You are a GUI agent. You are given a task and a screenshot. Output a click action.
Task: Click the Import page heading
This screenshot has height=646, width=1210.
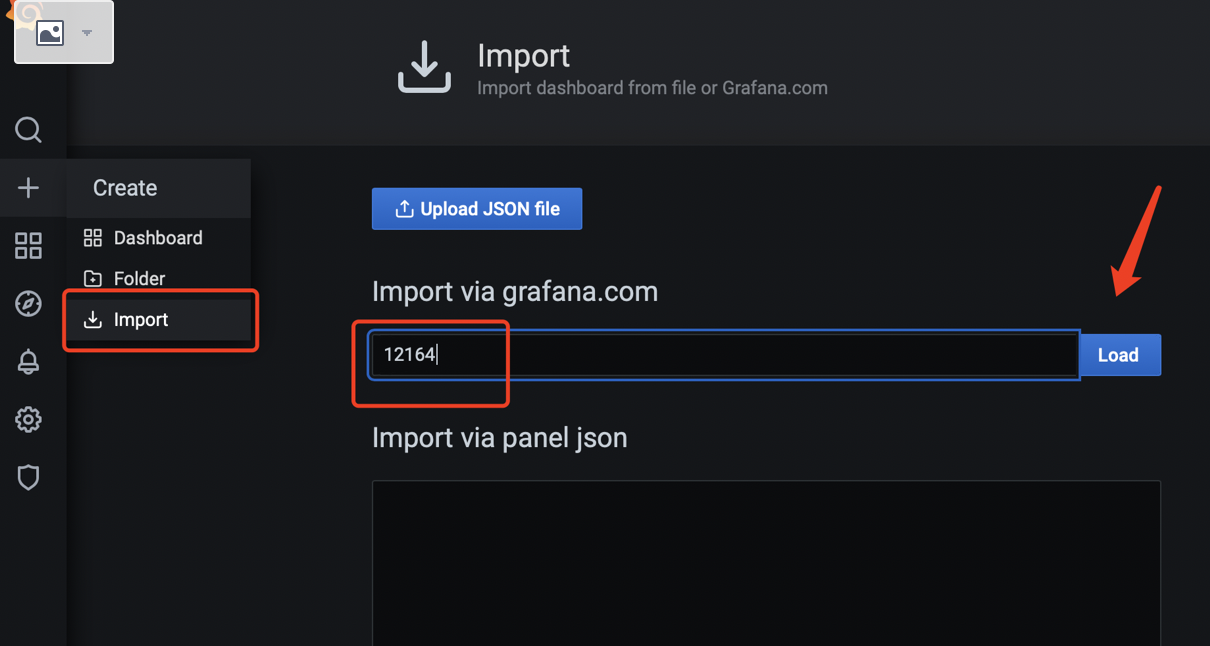tap(523, 56)
